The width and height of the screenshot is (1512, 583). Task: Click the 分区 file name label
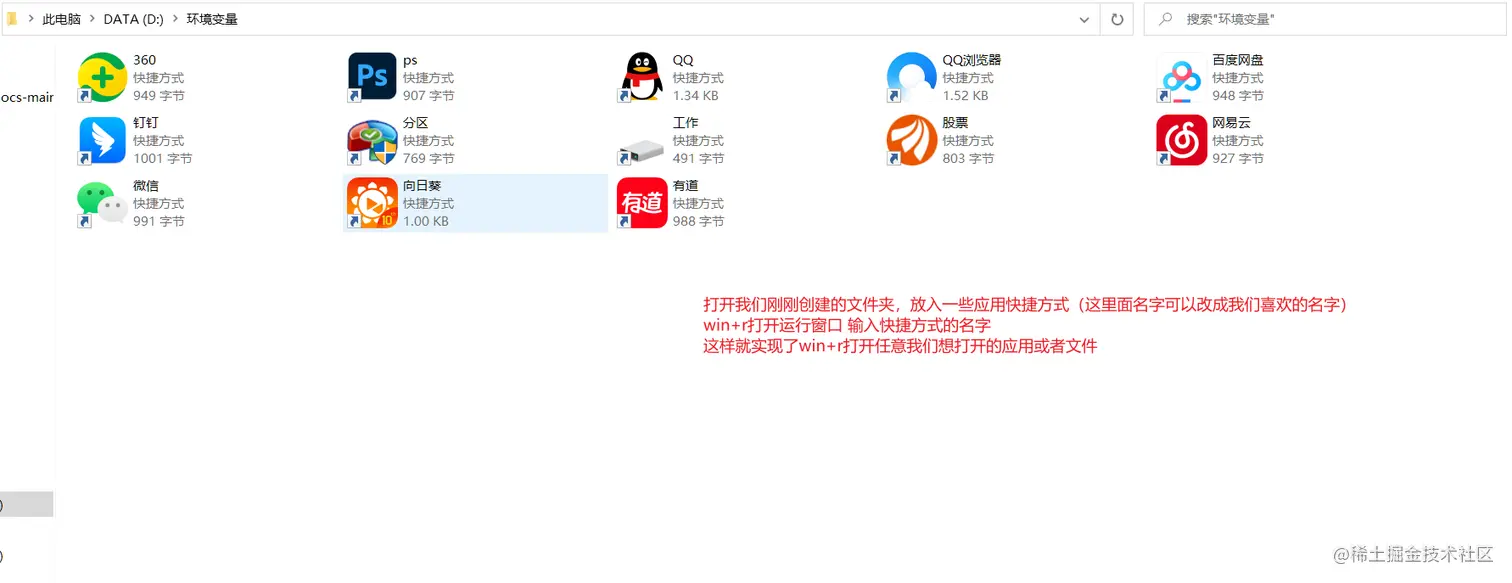(416, 123)
